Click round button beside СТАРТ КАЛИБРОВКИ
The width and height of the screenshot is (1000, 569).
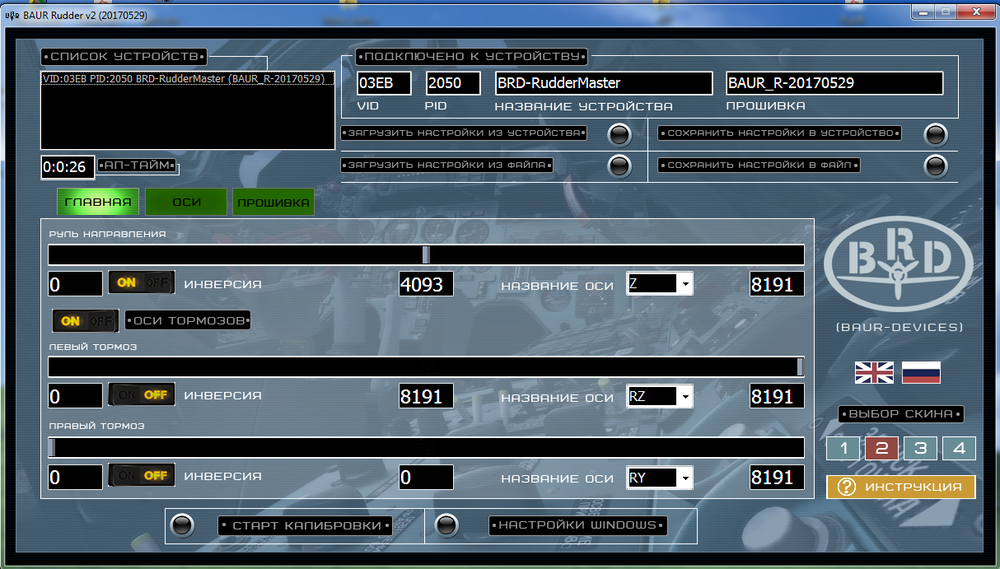pyautogui.click(x=182, y=525)
